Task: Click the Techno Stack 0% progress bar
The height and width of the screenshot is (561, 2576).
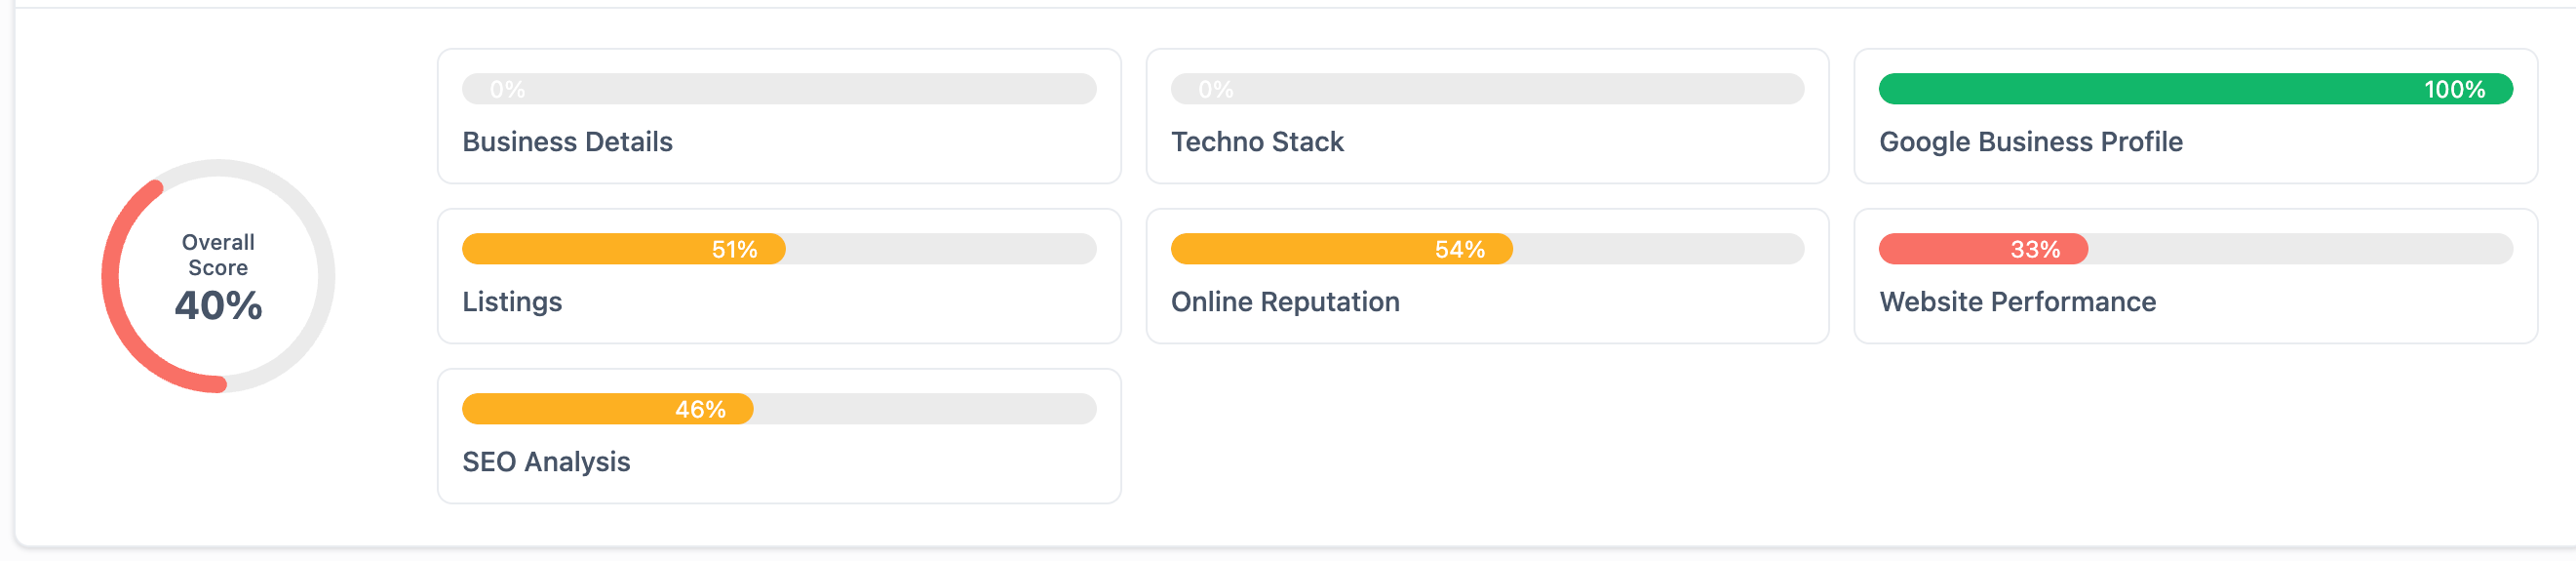Action: tap(1487, 89)
